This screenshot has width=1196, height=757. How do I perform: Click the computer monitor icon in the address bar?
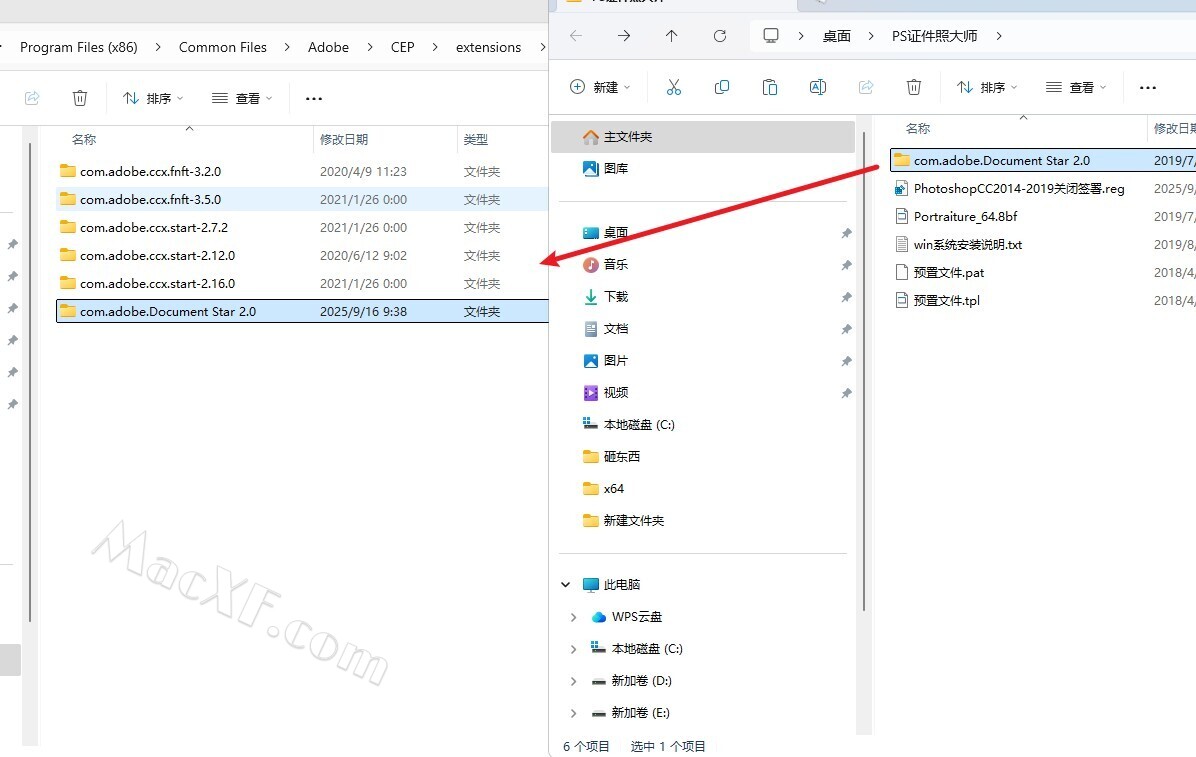(771, 36)
